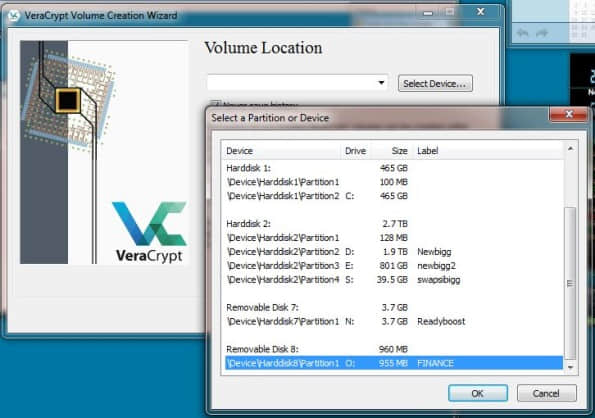The height and width of the screenshot is (418, 595).
Task: Click the VeraCrypt VC logo image
Action: [x=150, y=232]
